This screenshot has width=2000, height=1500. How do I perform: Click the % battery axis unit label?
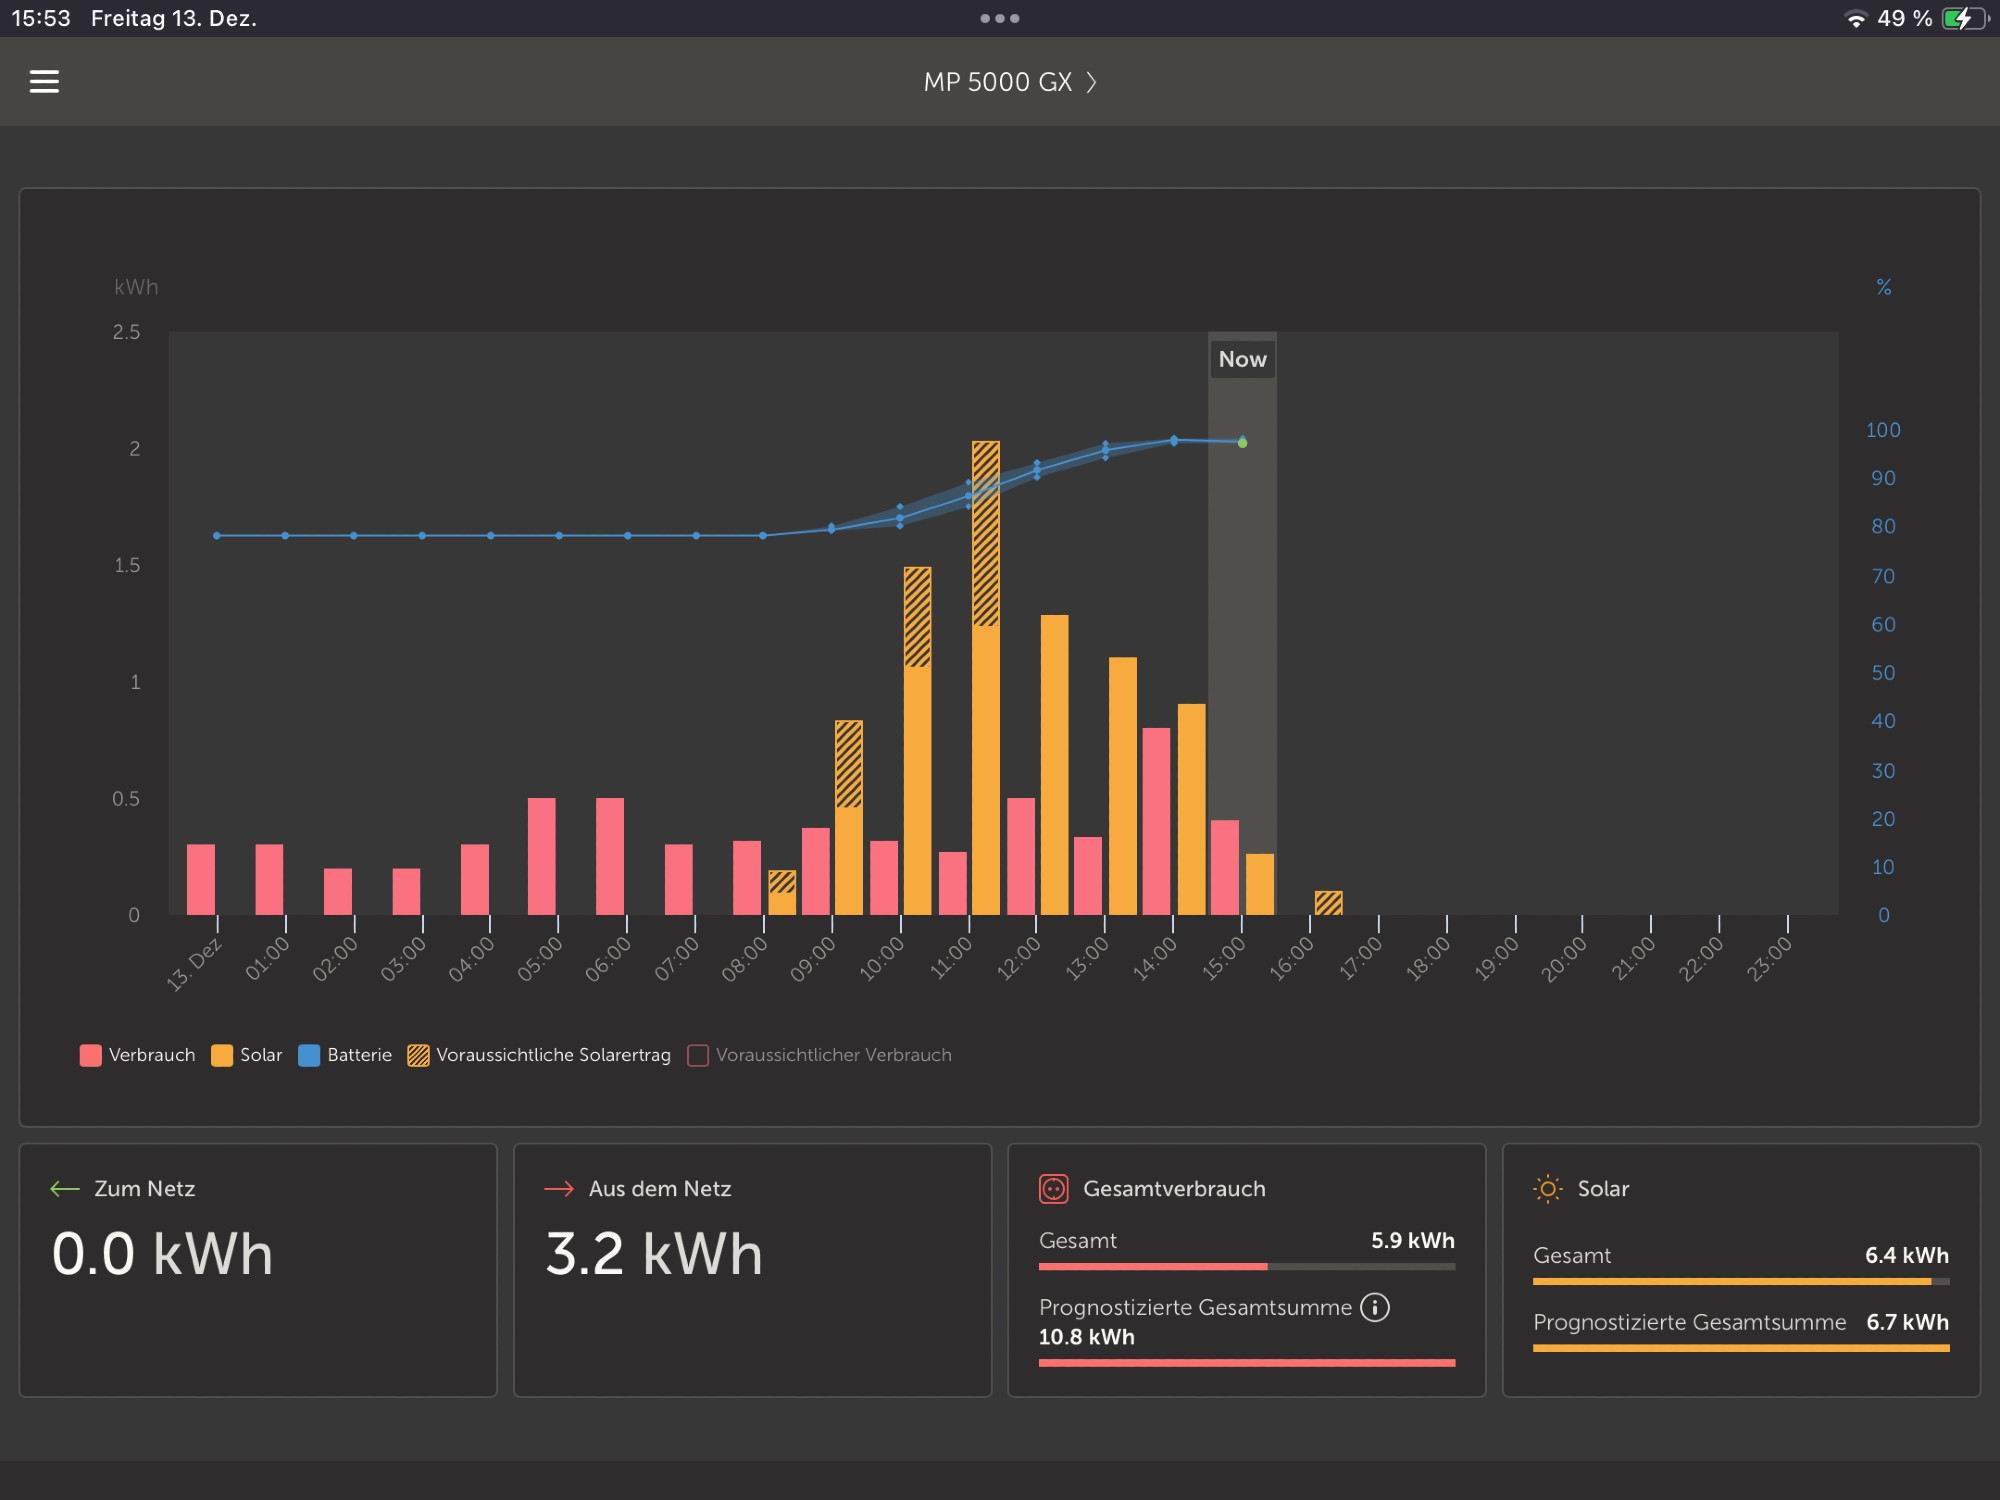[1884, 287]
